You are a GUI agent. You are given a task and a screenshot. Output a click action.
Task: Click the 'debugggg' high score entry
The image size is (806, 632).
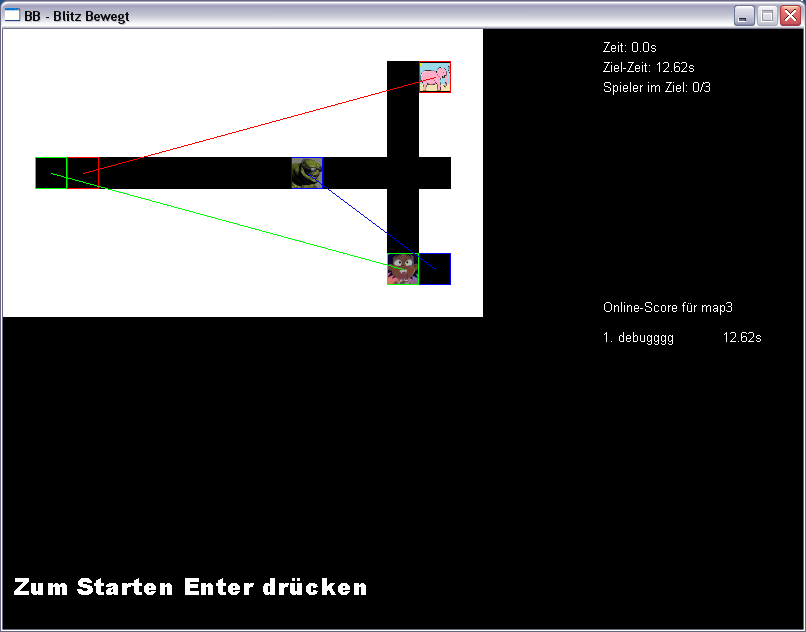(639, 338)
